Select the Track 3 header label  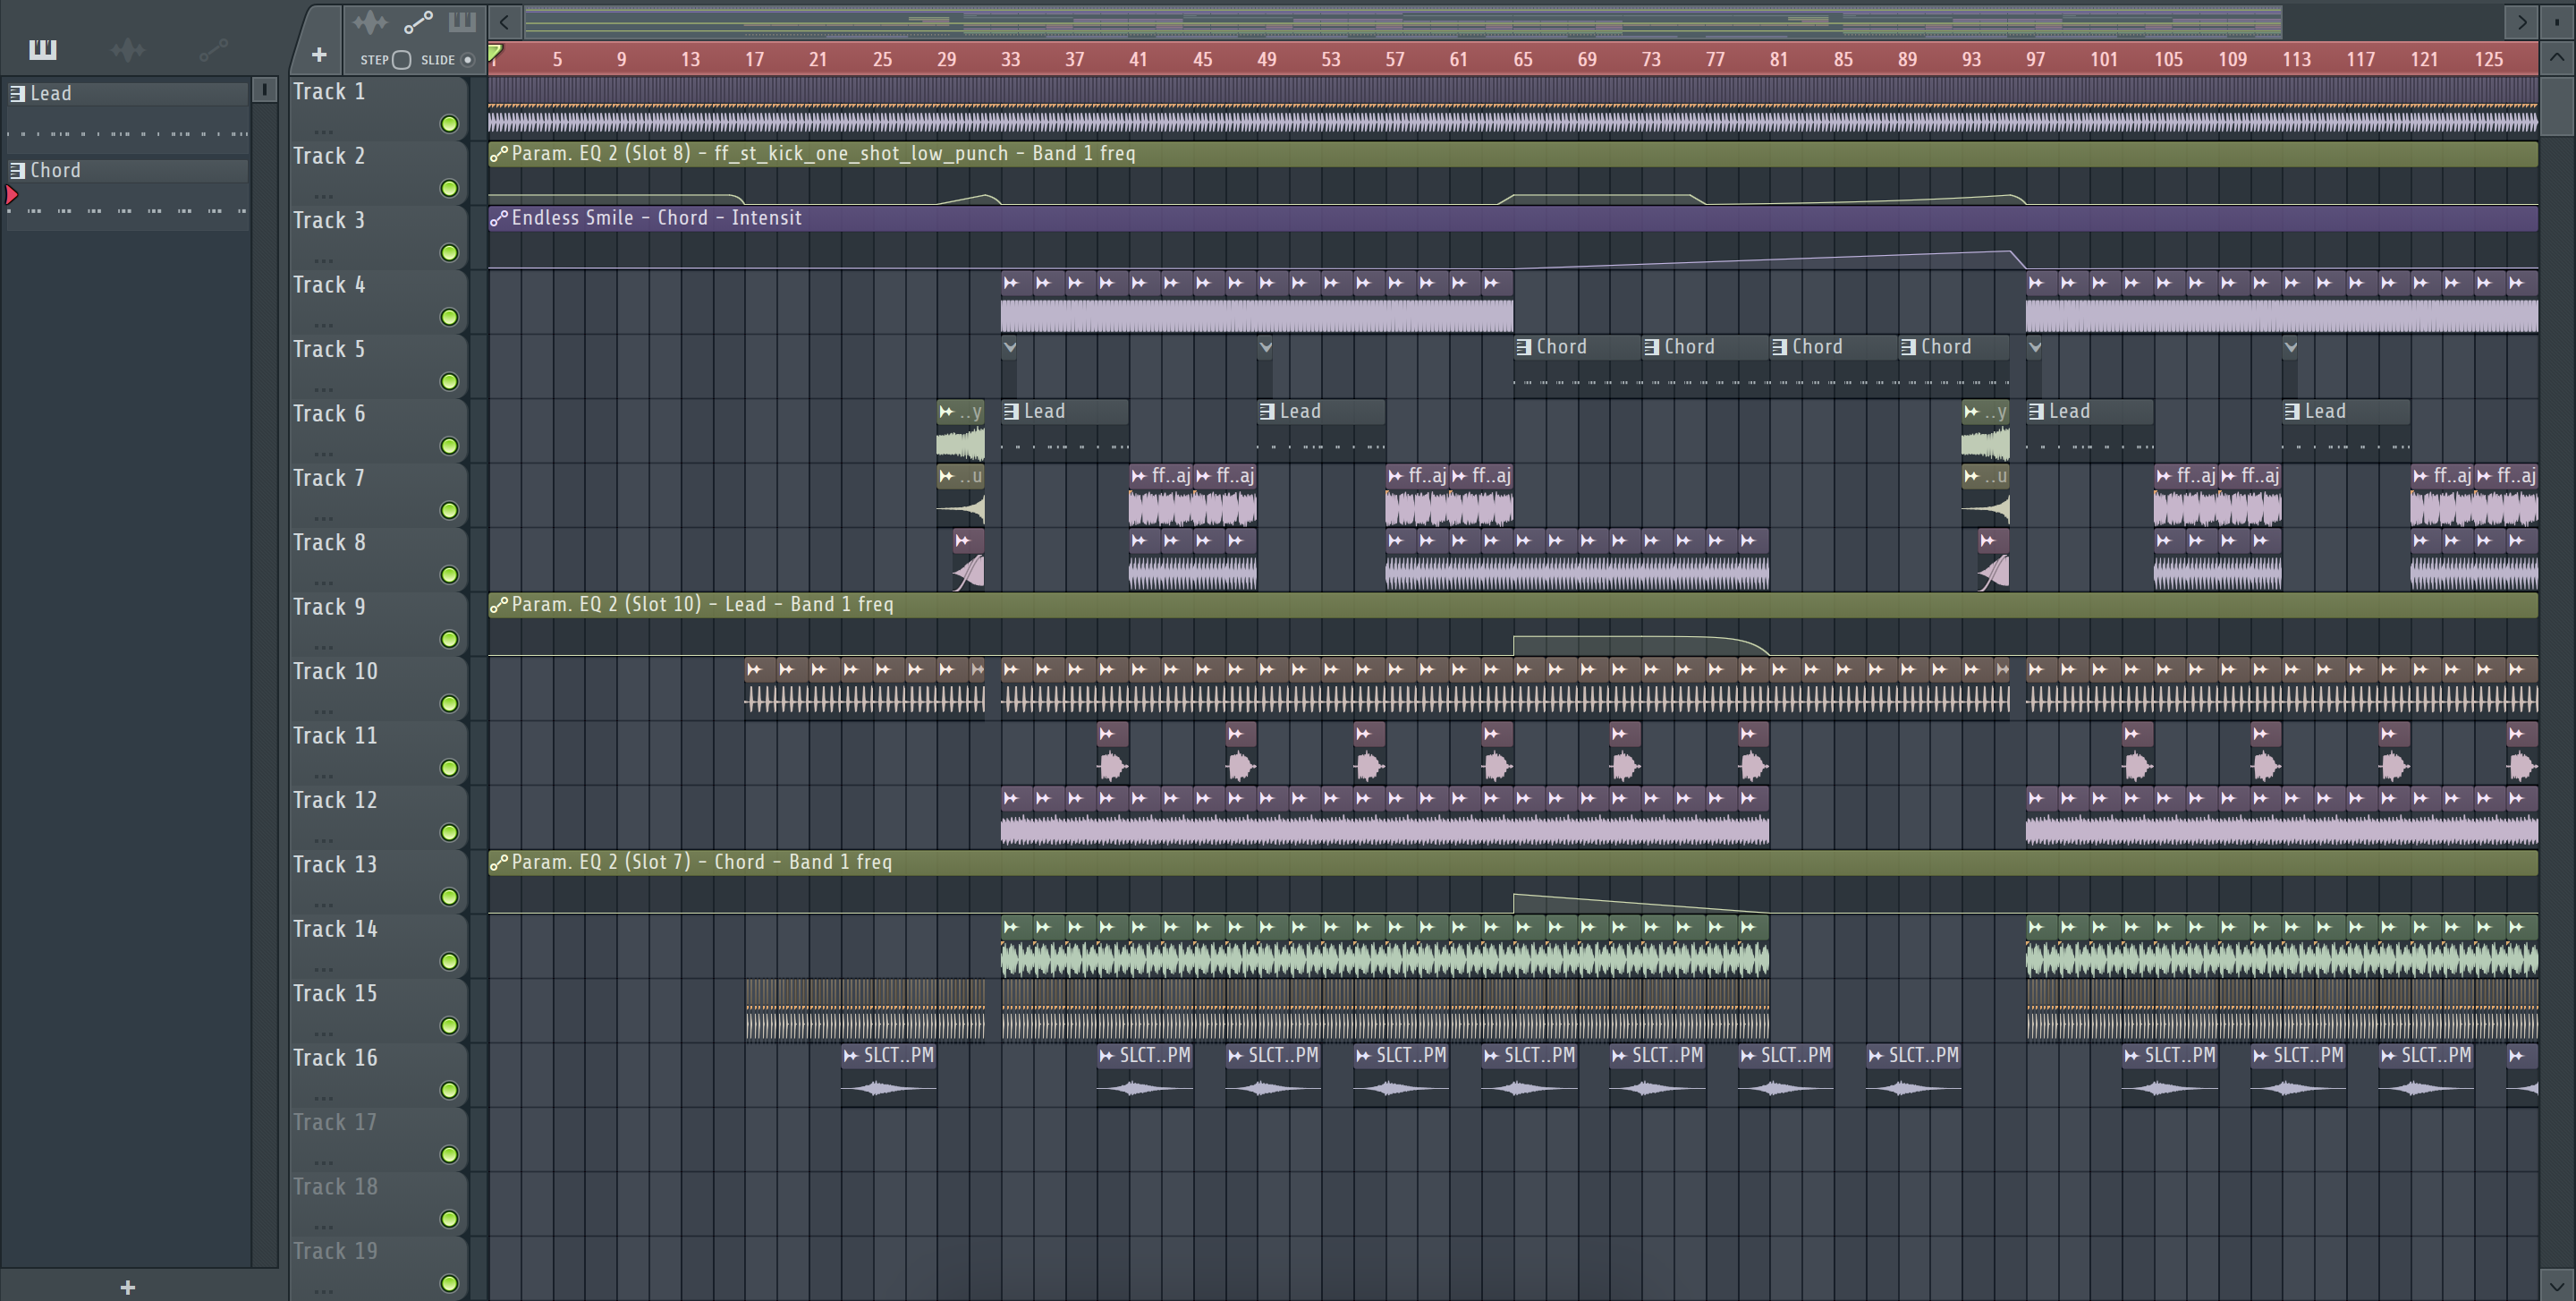click(x=329, y=221)
